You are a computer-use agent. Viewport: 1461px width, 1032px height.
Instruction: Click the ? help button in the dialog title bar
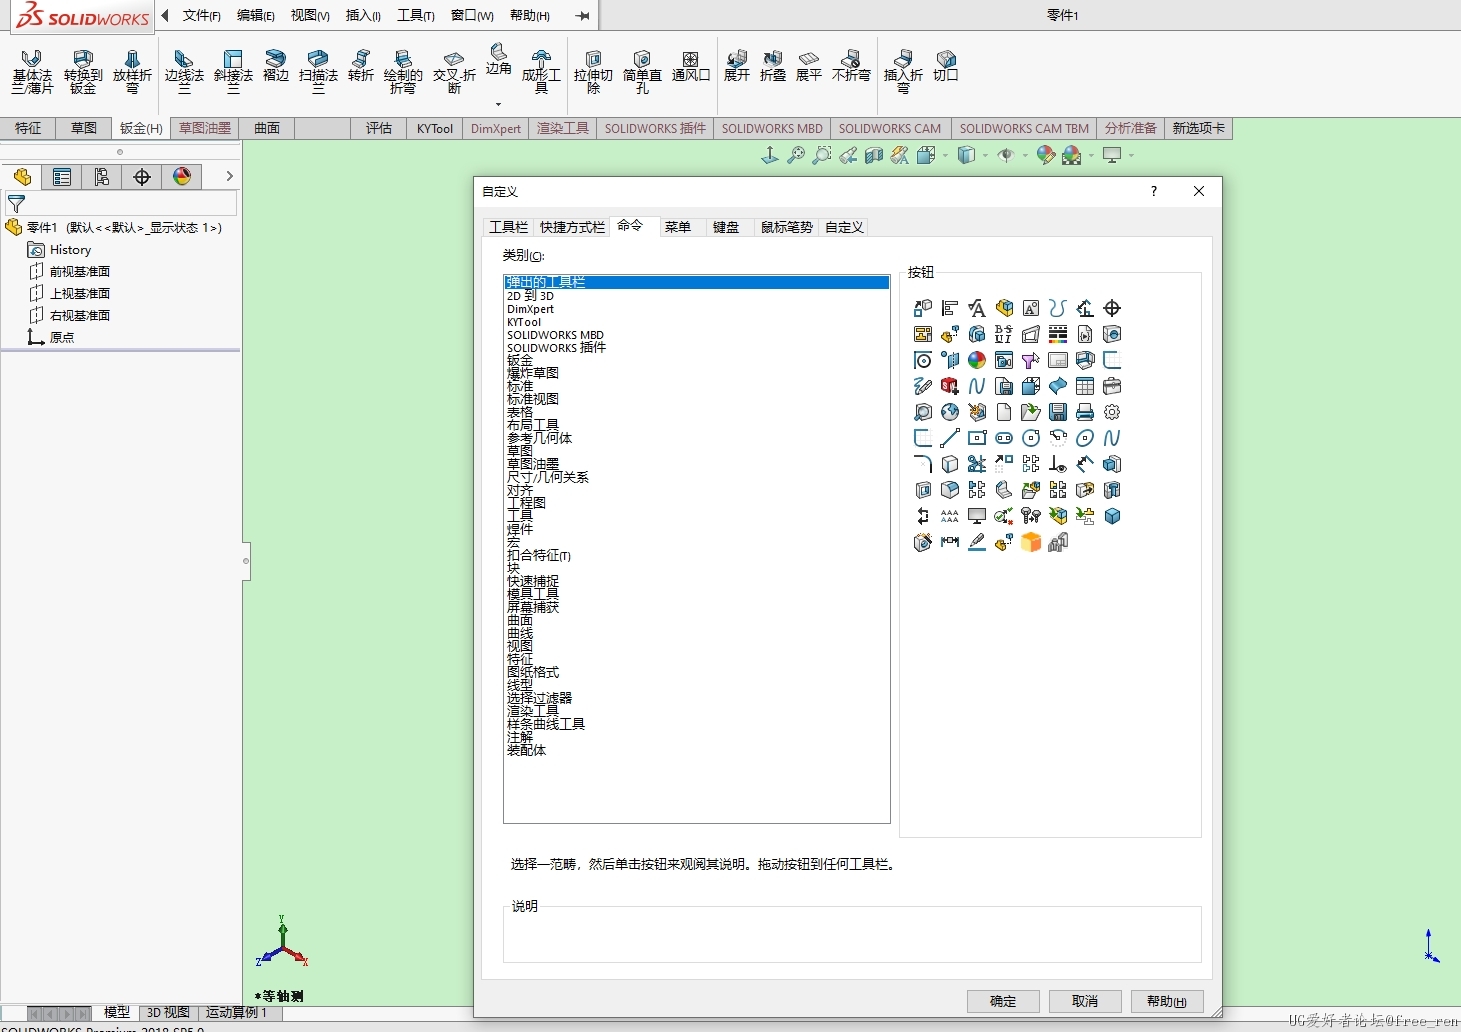click(1154, 191)
